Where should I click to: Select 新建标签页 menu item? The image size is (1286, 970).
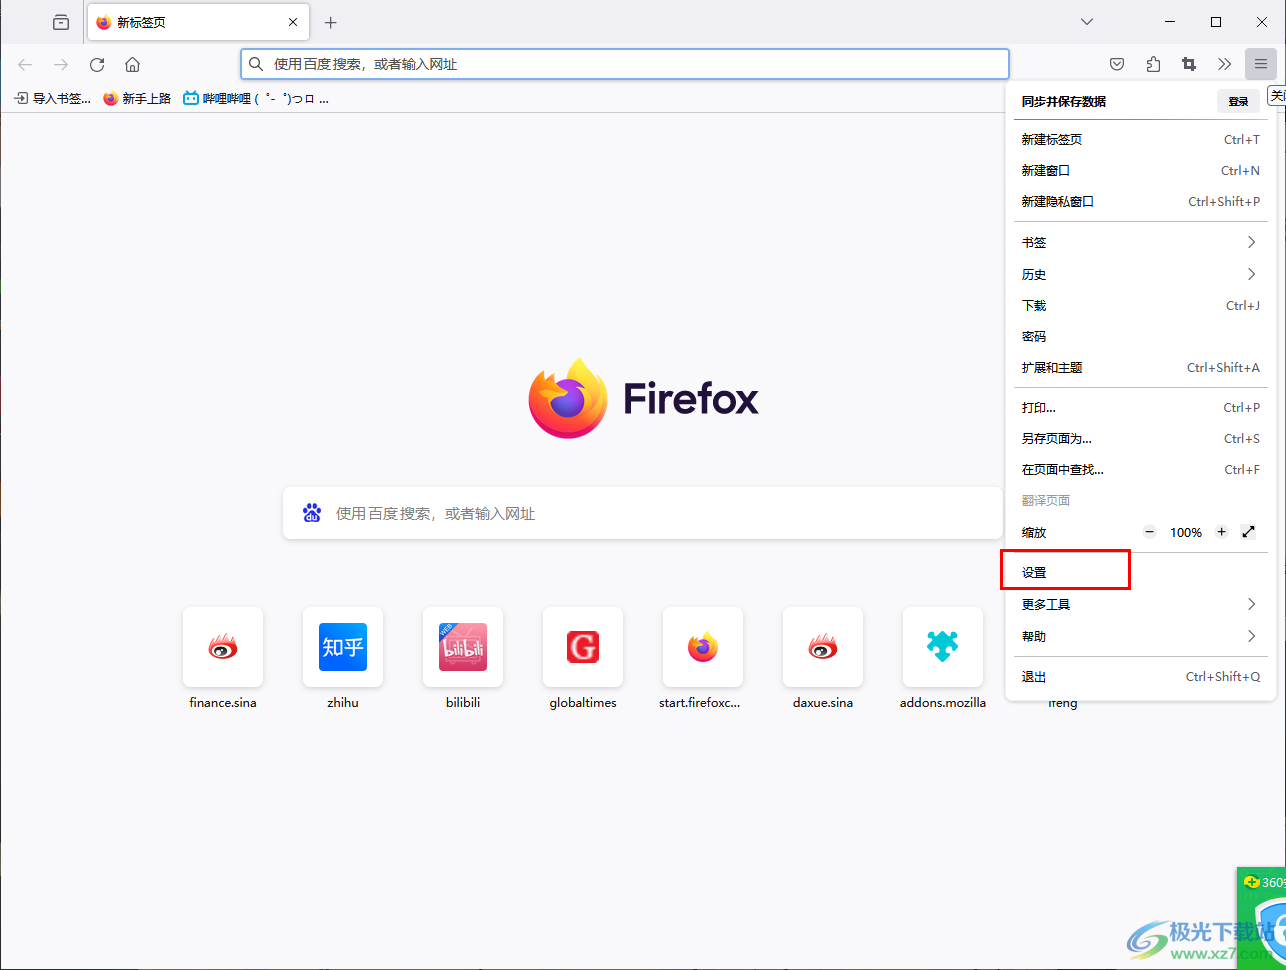(x=1140, y=140)
